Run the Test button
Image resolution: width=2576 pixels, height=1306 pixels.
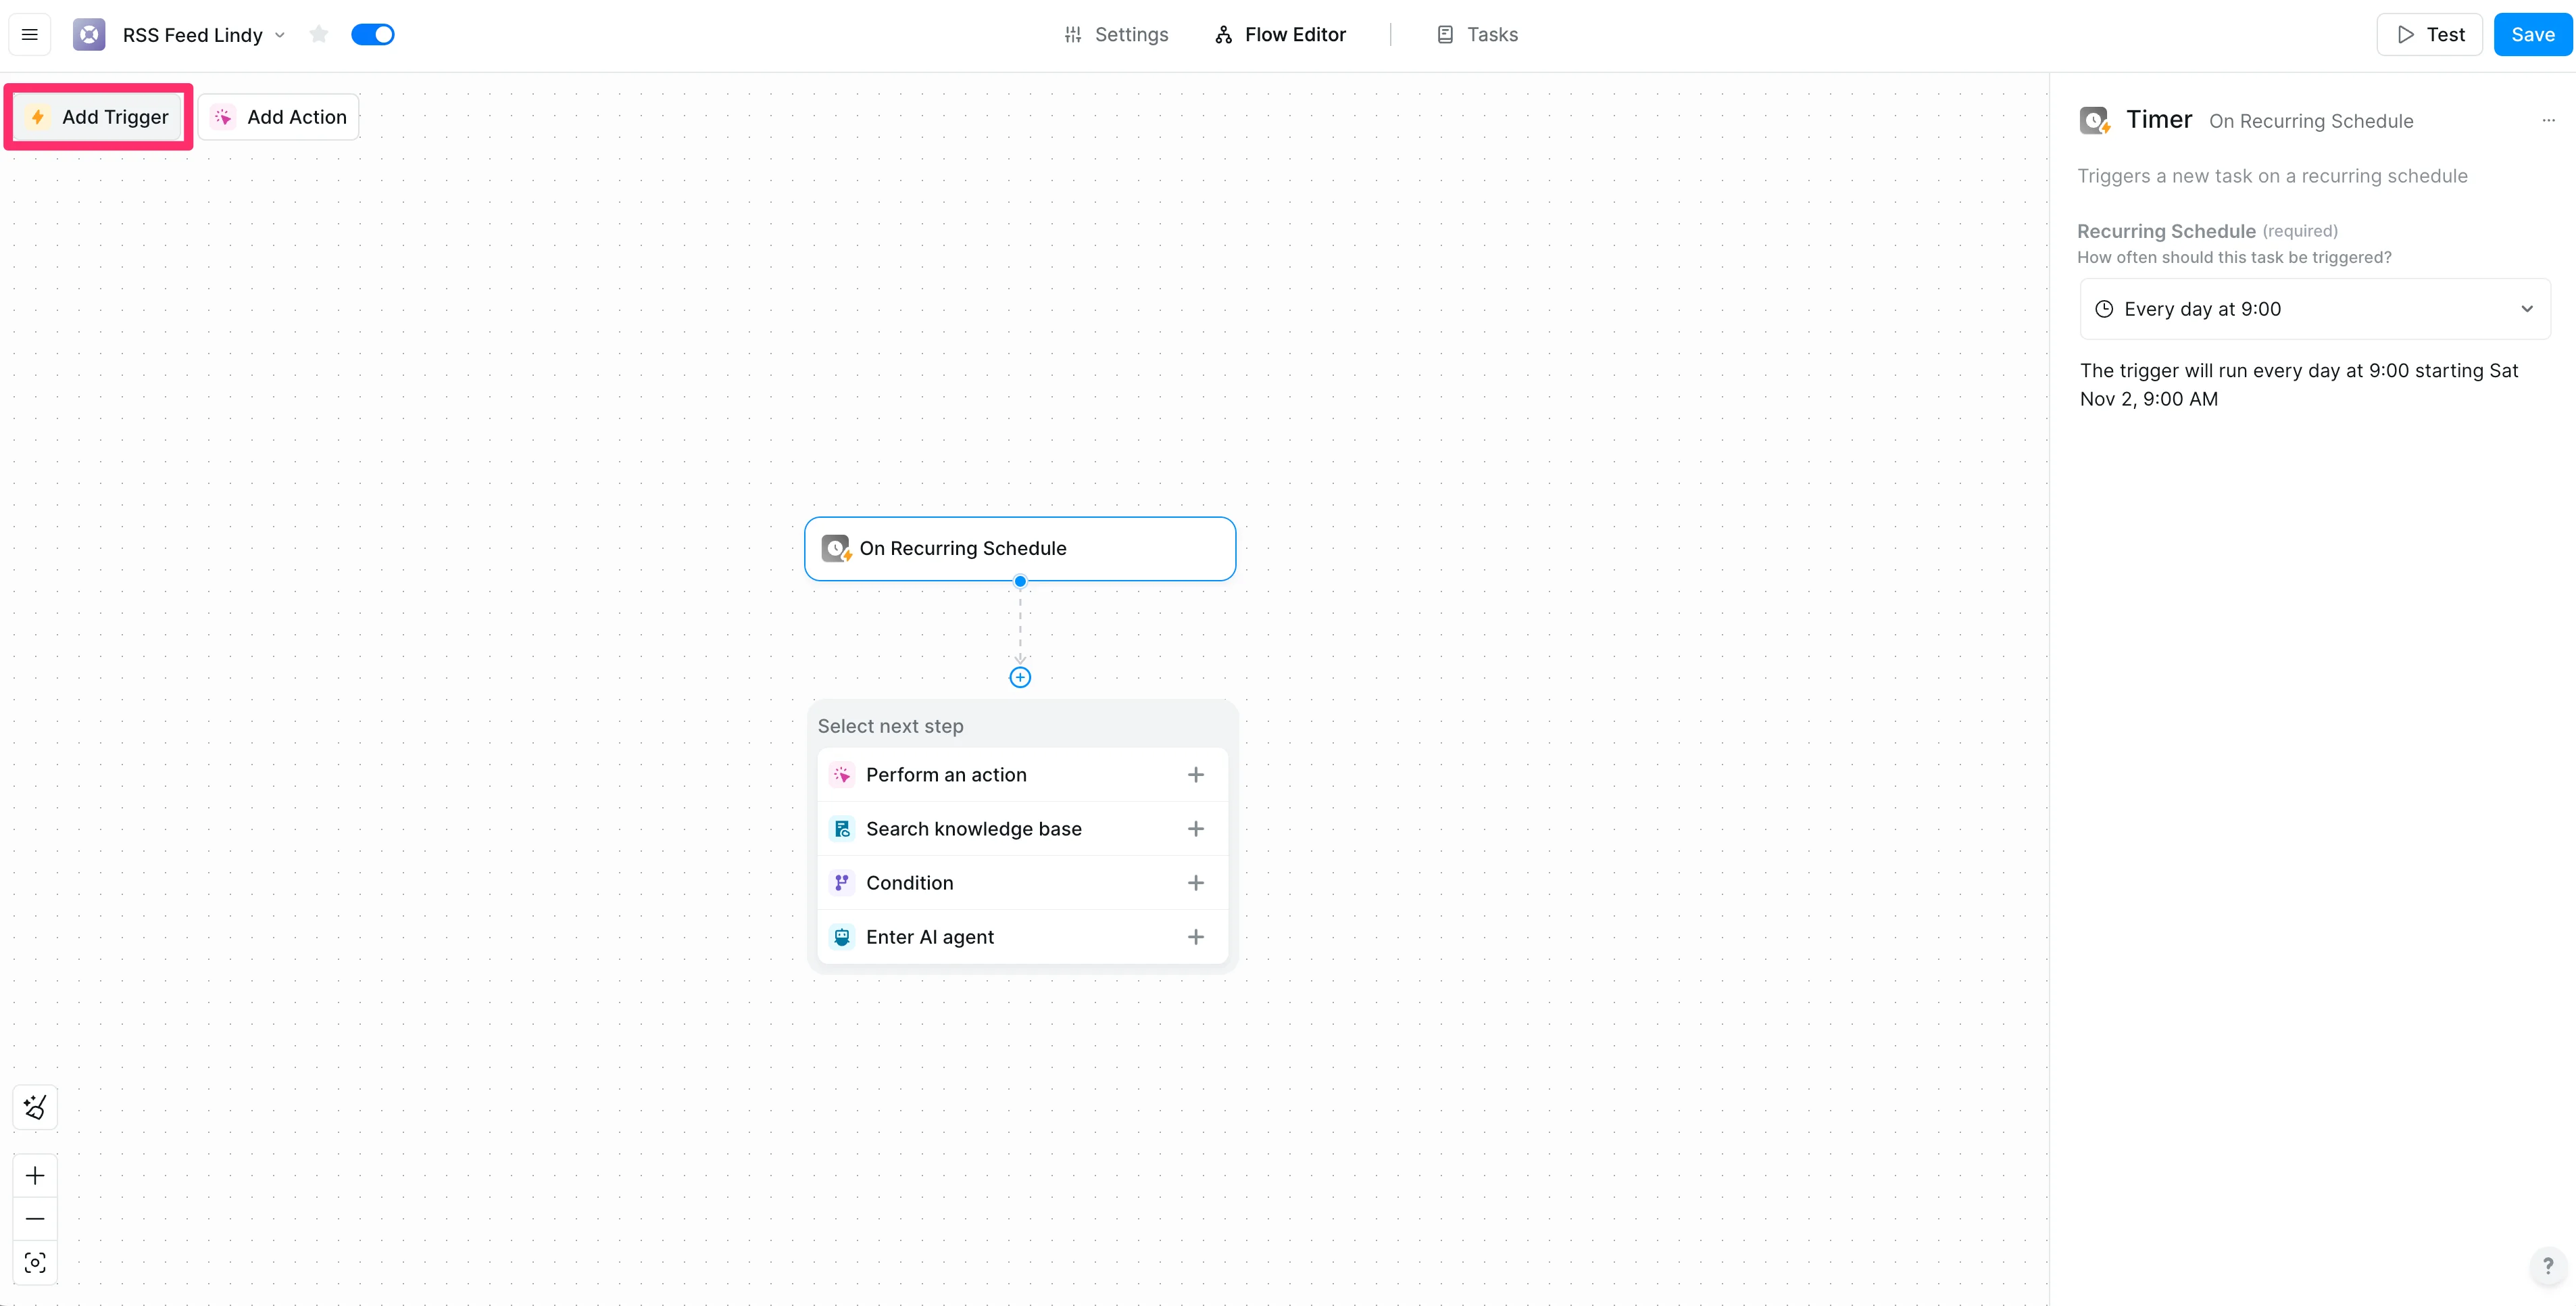coord(2430,35)
